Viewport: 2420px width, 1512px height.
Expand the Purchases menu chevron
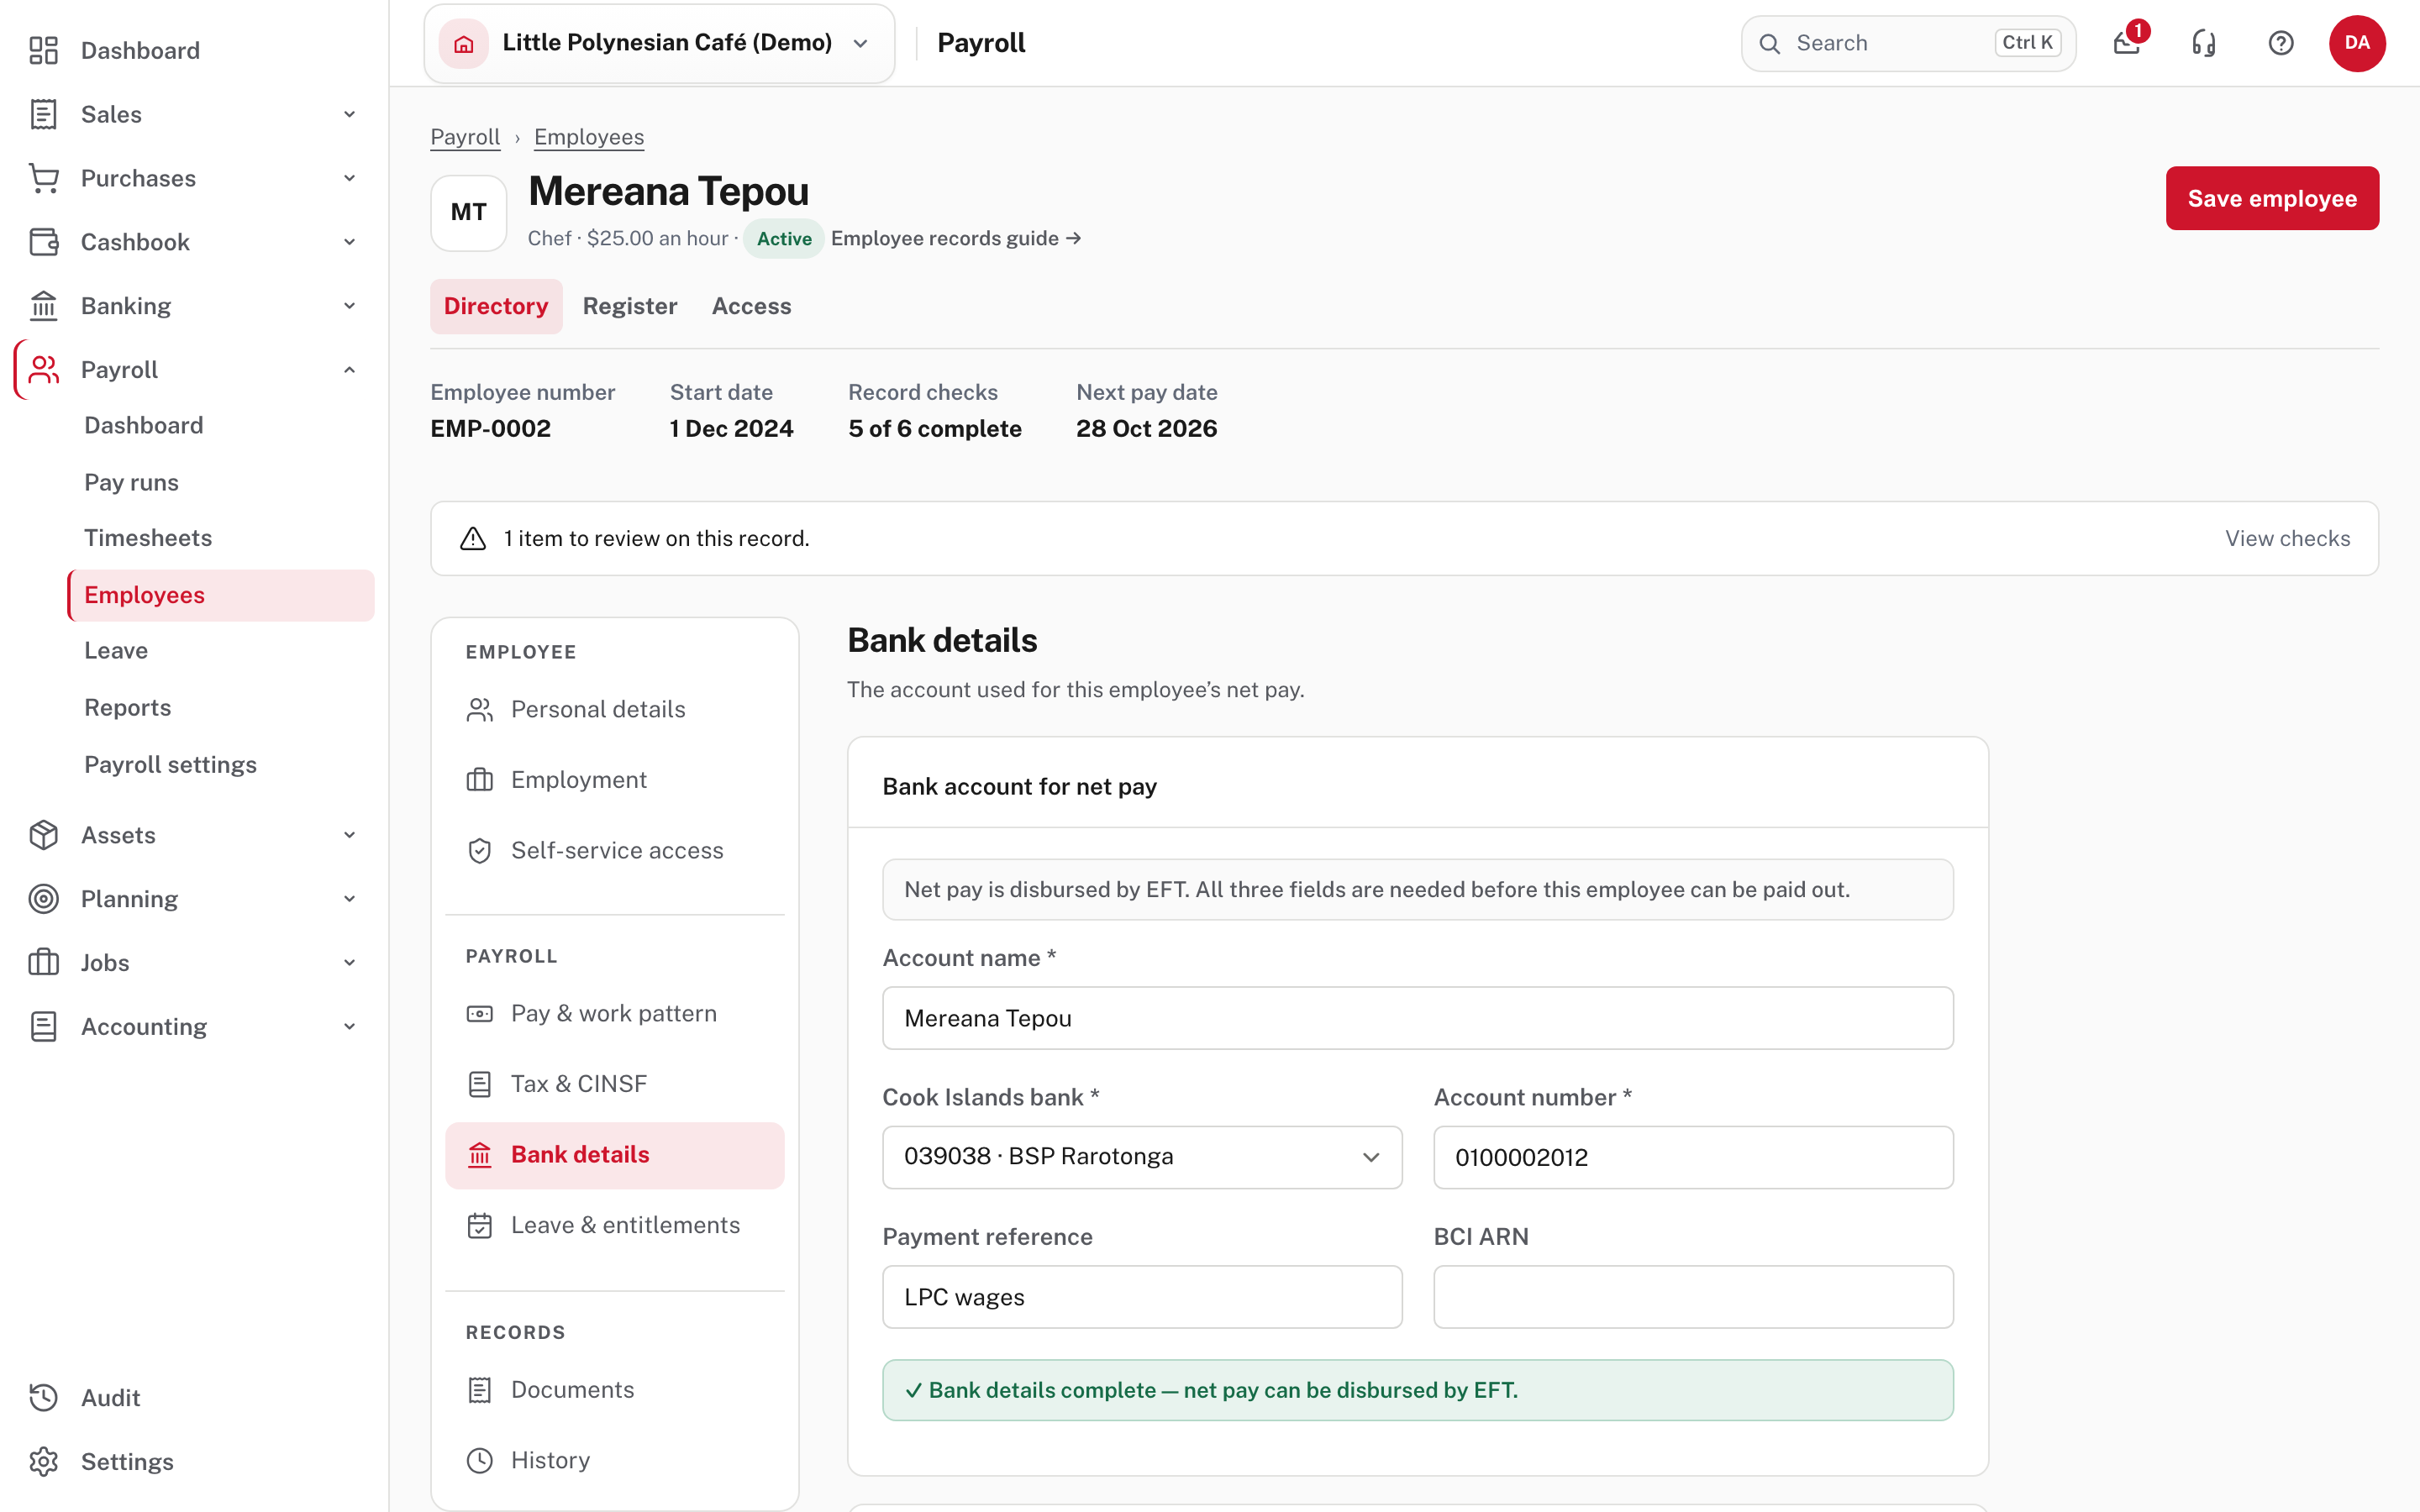click(x=349, y=178)
